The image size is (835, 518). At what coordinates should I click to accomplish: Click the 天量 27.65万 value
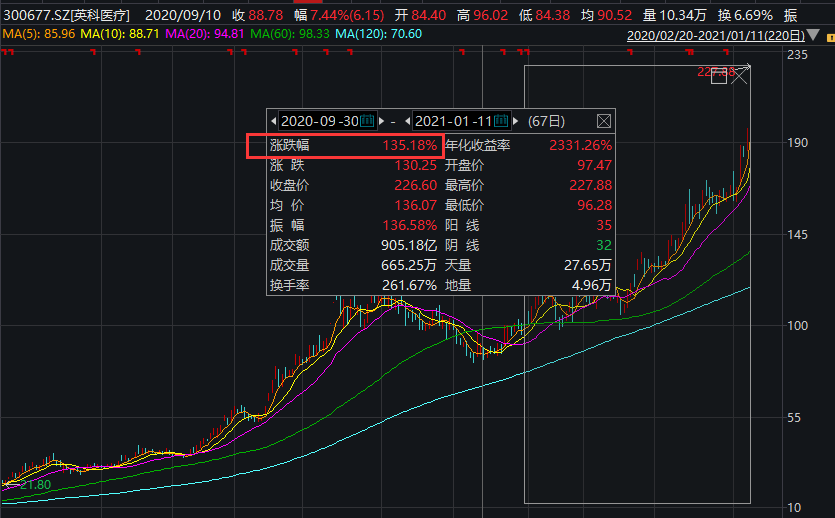[587, 265]
